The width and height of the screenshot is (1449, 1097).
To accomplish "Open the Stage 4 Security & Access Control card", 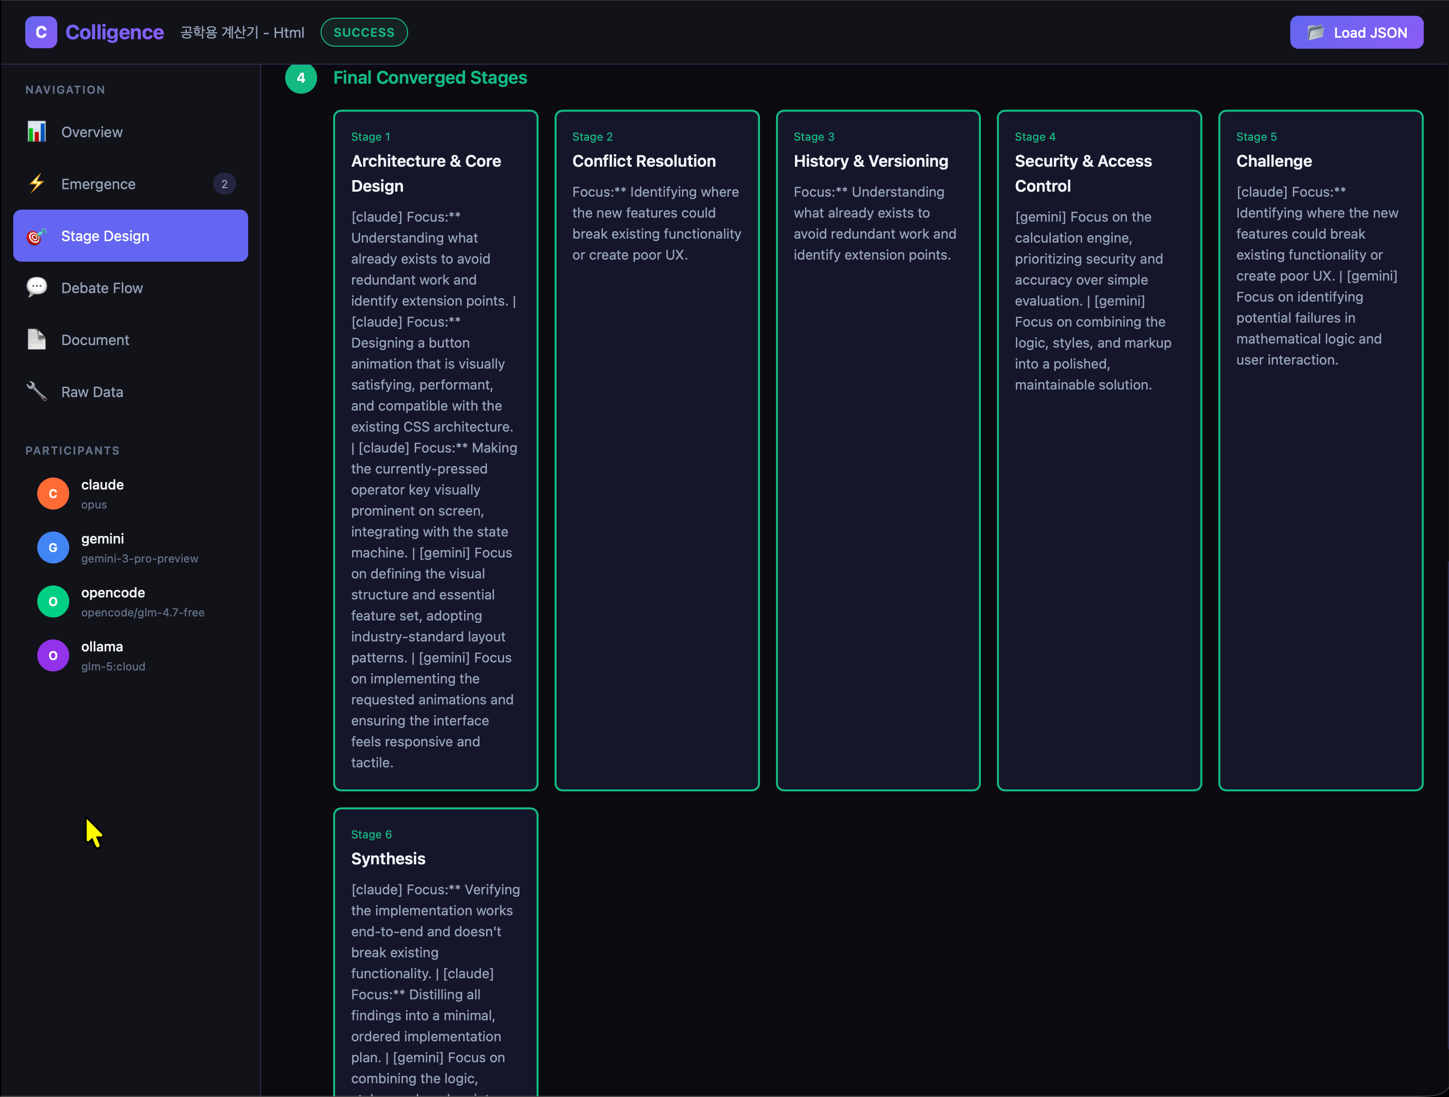I will pyautogui.click(x=1099, y=450).
